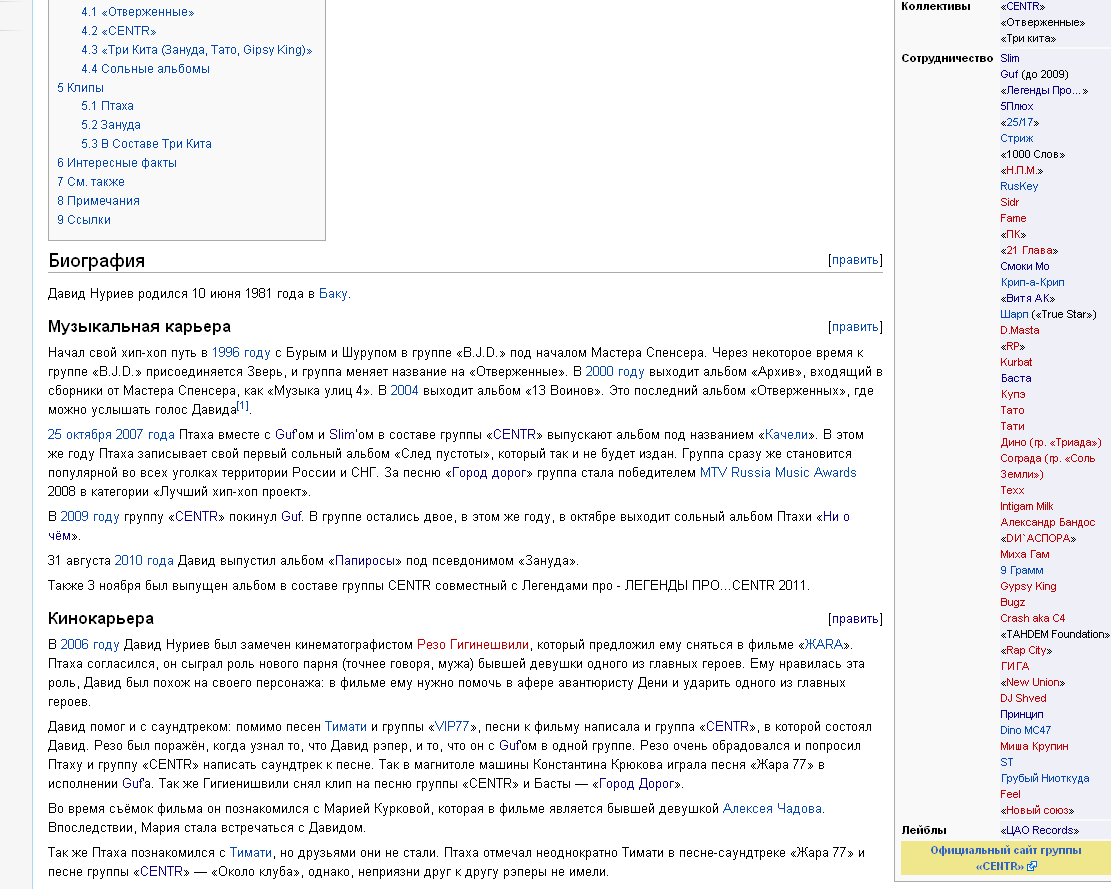Open RusKey infobox link
The image size is (1111, 889).
[1019, 186]
